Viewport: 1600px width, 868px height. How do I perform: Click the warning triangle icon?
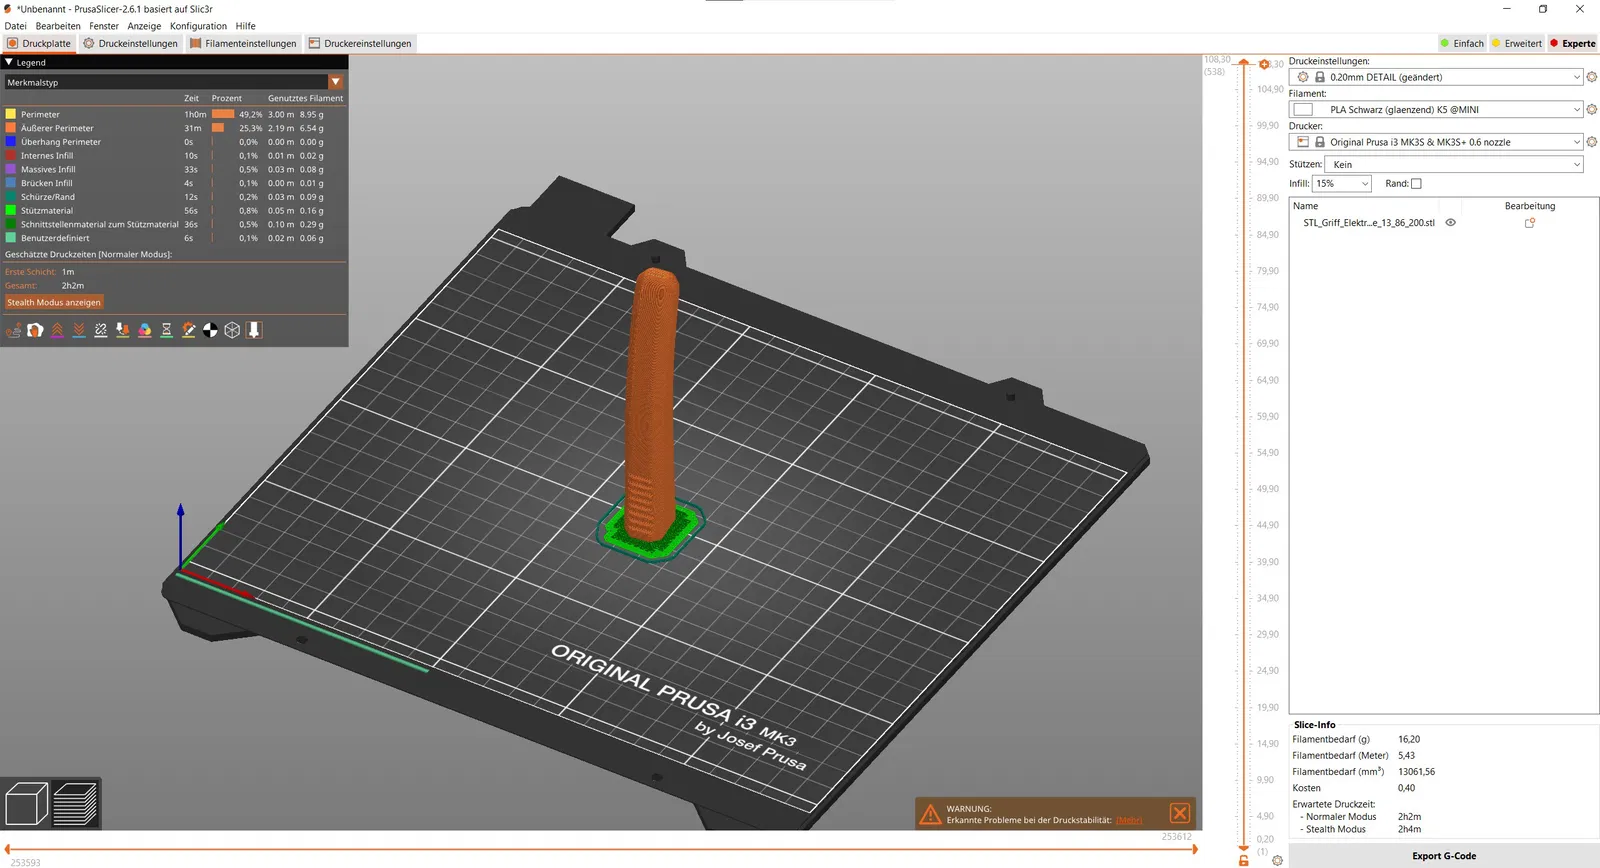[x=930, y=814]
